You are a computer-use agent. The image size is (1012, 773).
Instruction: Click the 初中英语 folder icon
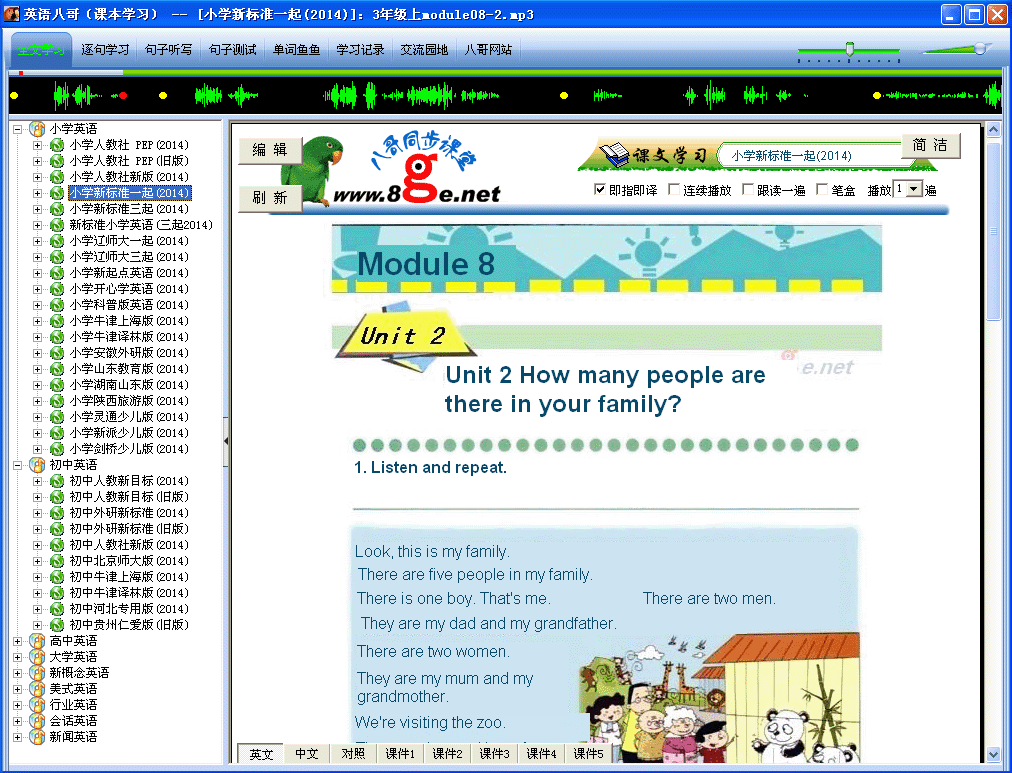click(37, 465)
